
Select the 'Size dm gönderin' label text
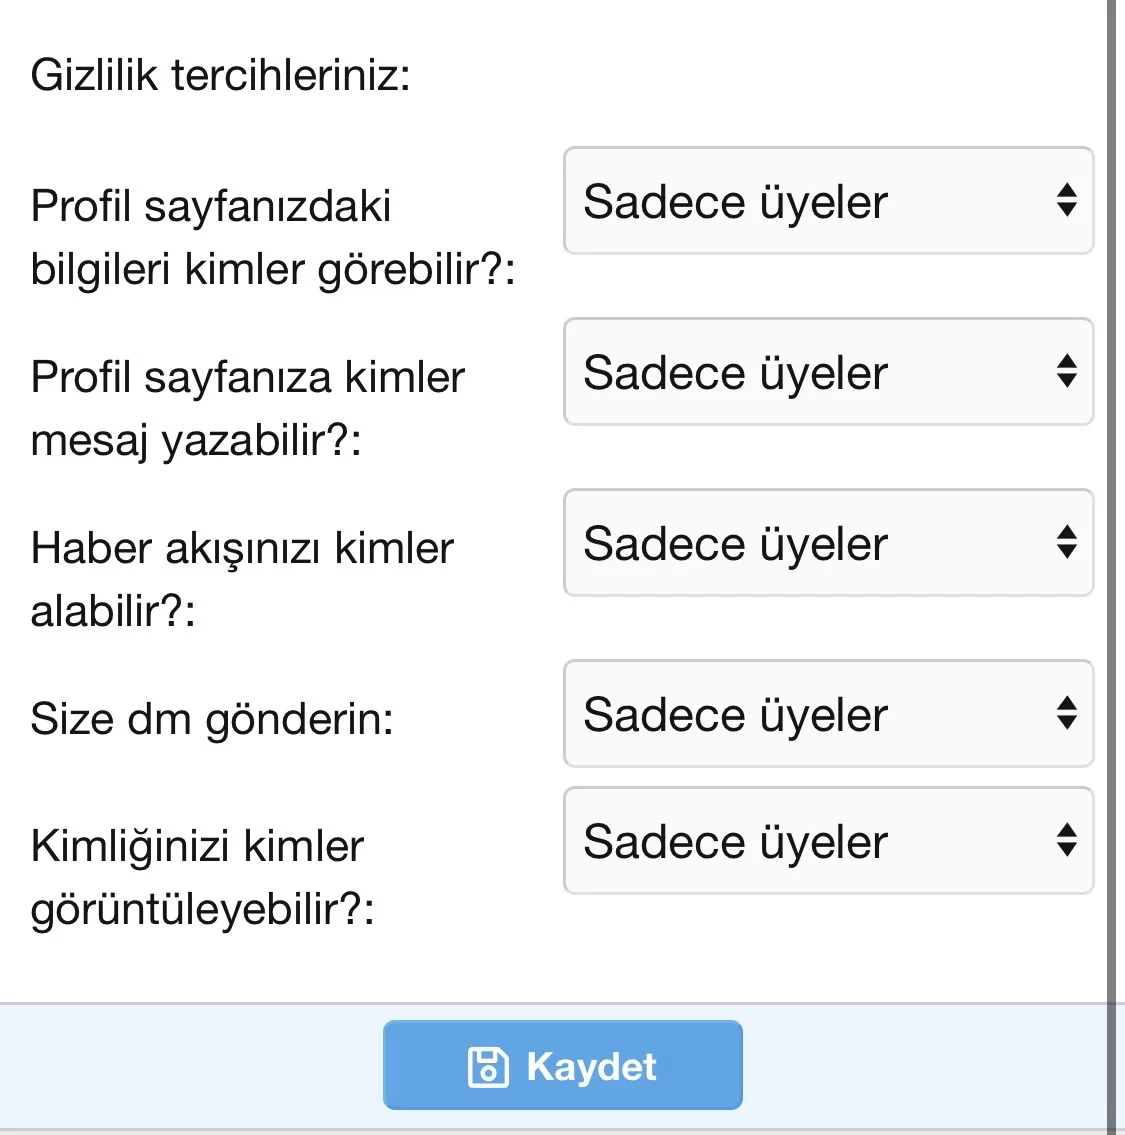(x=212, y=719)
